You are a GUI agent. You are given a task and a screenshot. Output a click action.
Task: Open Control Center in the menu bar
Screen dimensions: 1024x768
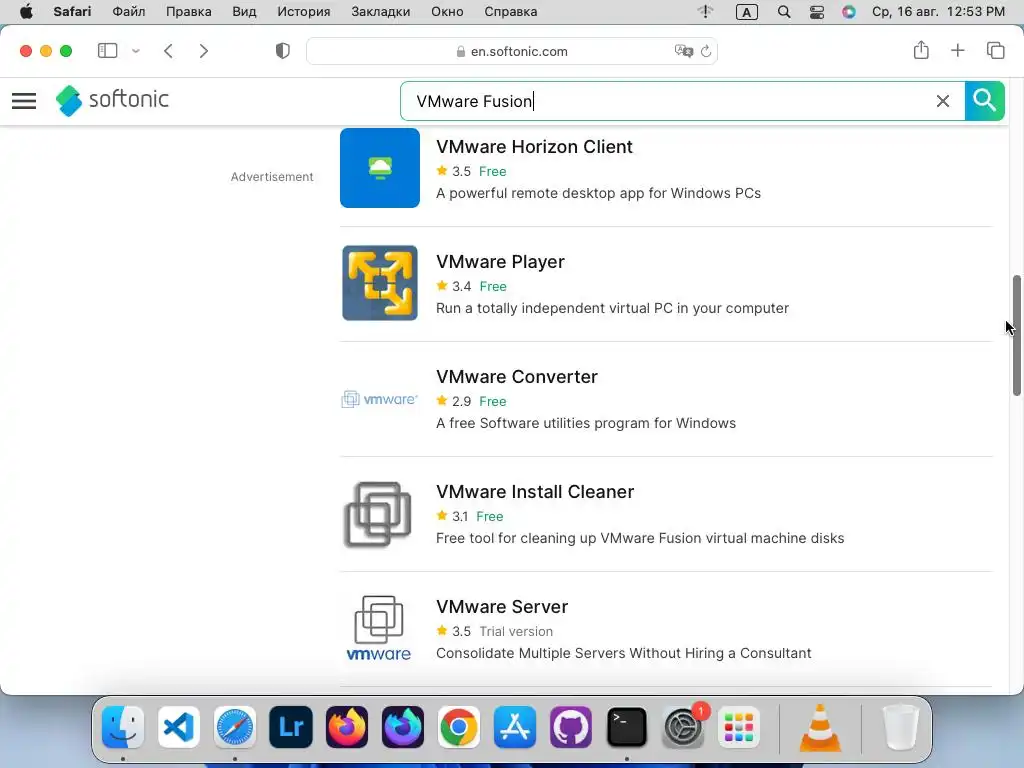pyautogui.click(x=816, y=12)
